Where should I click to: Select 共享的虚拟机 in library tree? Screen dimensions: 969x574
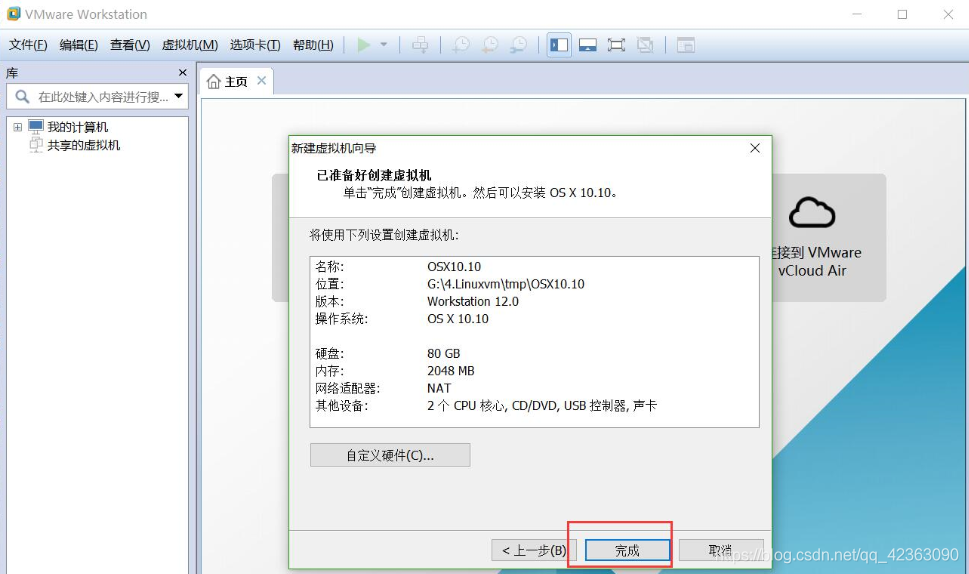tap(83, 145)
